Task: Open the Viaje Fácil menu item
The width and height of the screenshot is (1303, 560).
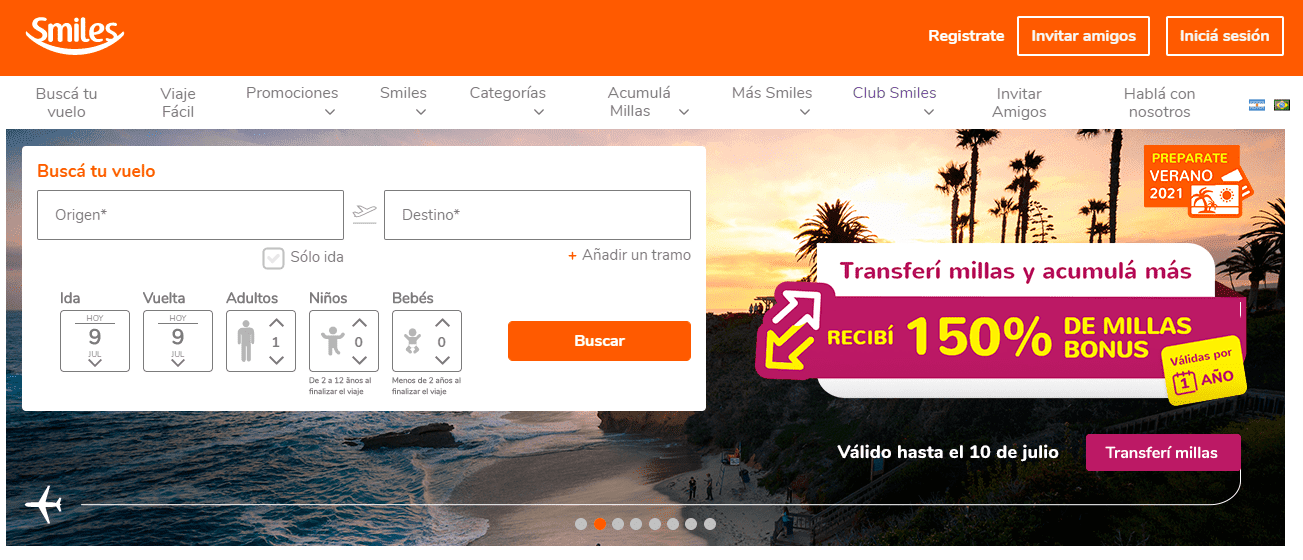Action: [178, 102]
